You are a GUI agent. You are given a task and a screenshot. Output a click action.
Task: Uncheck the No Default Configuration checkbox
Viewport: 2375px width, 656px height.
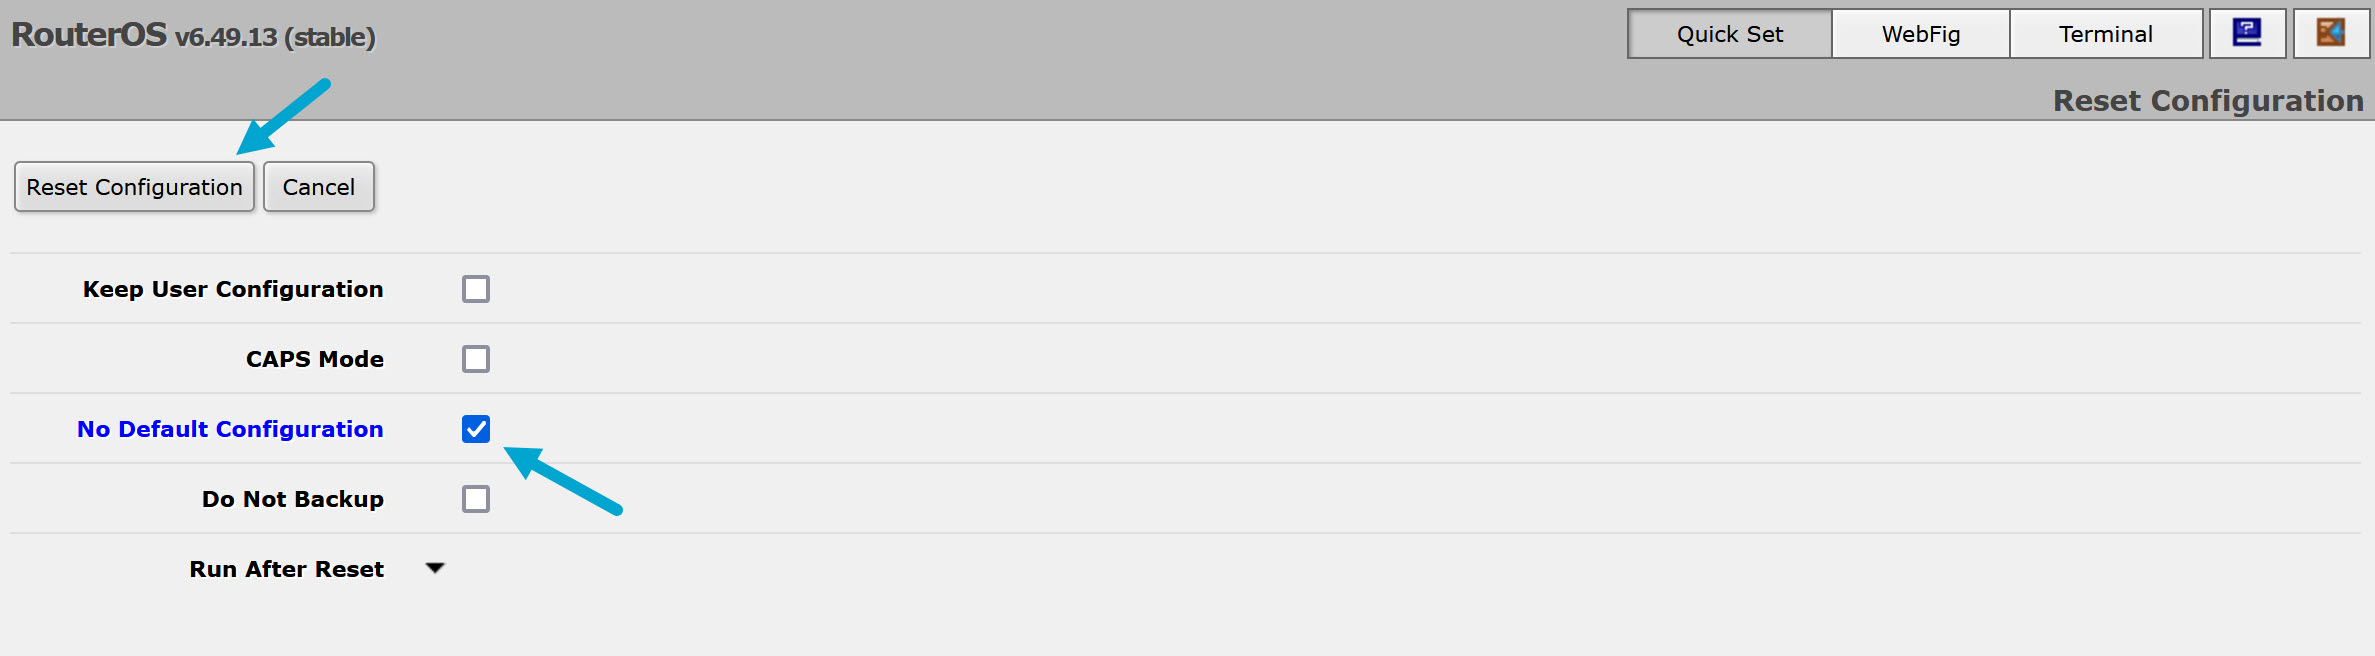[x=476, y=429]
